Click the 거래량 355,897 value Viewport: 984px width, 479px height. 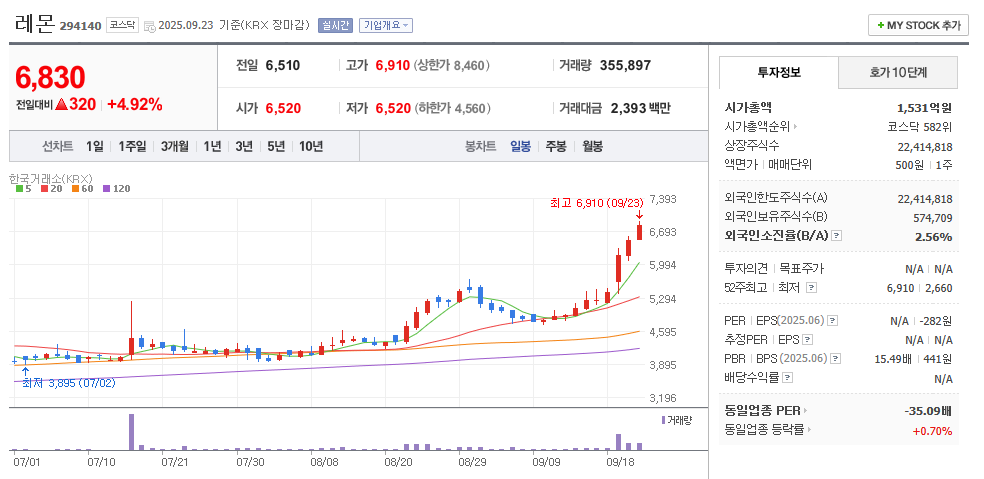click(625, 65)
